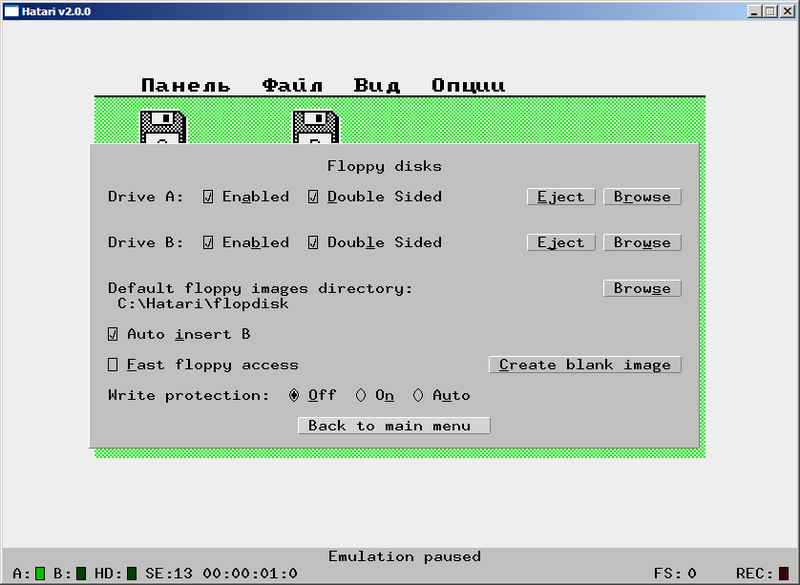Viewport: 800px width, 585px height.
Task: Click Create blank image button
Action: pyautogui.click(x=585, y=365)
